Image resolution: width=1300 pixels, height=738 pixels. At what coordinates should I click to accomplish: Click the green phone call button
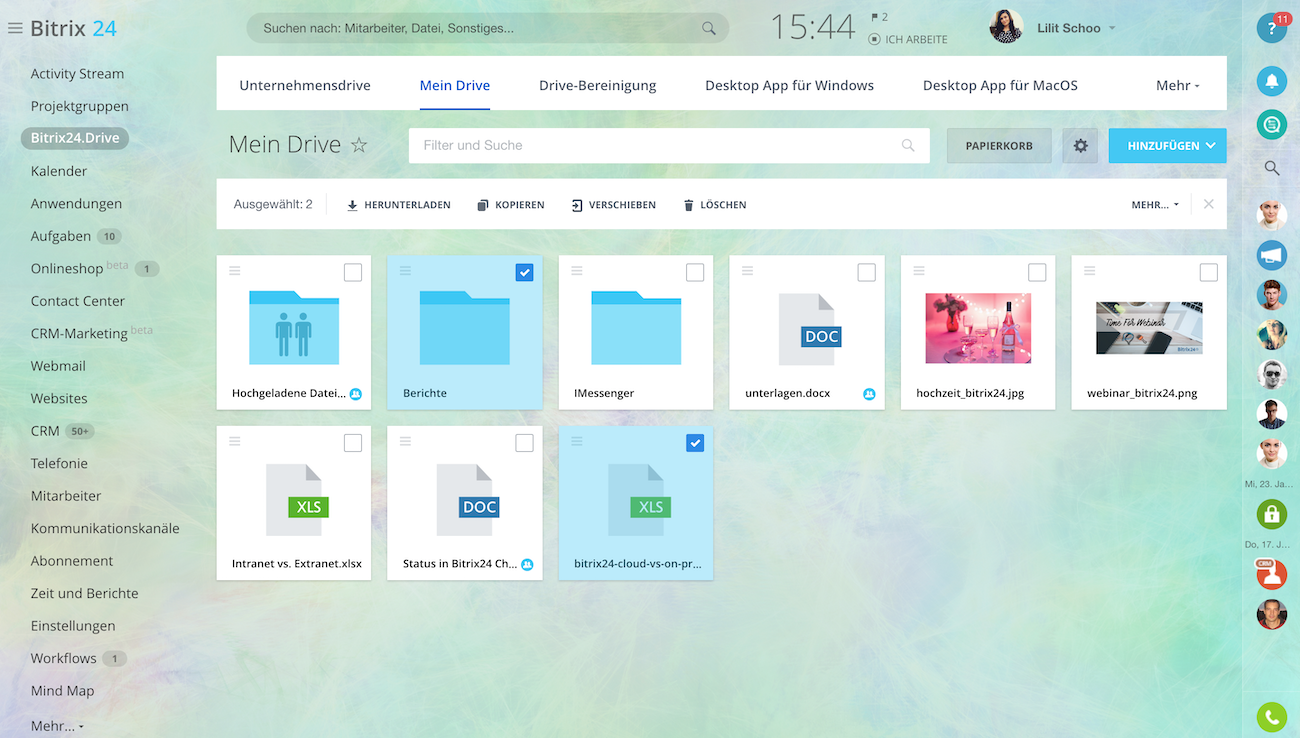[x=1271, y=717]
